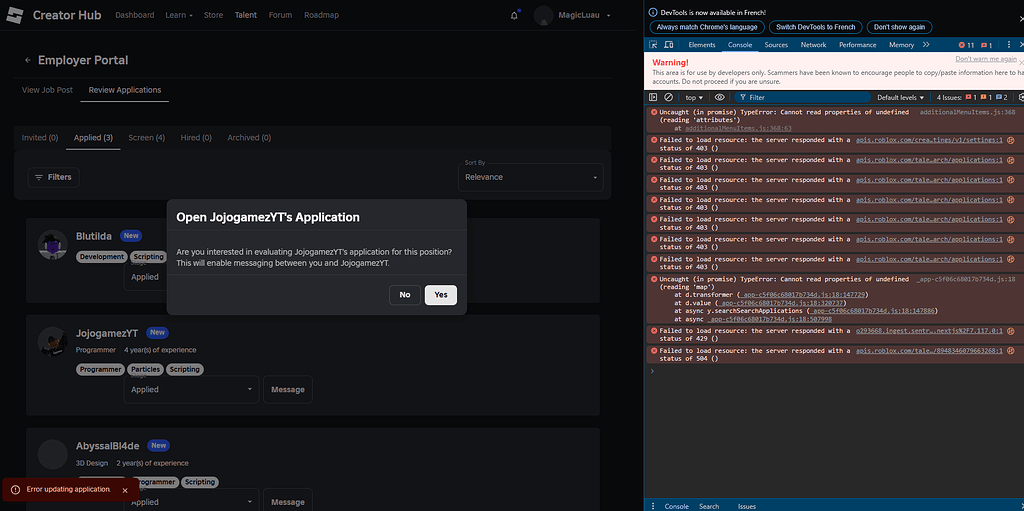The width and height of the screenshot is (1024, 511).
Task: Open the bottom drawer Search tab
Action: pyautogui.click(x=709, y=506)
